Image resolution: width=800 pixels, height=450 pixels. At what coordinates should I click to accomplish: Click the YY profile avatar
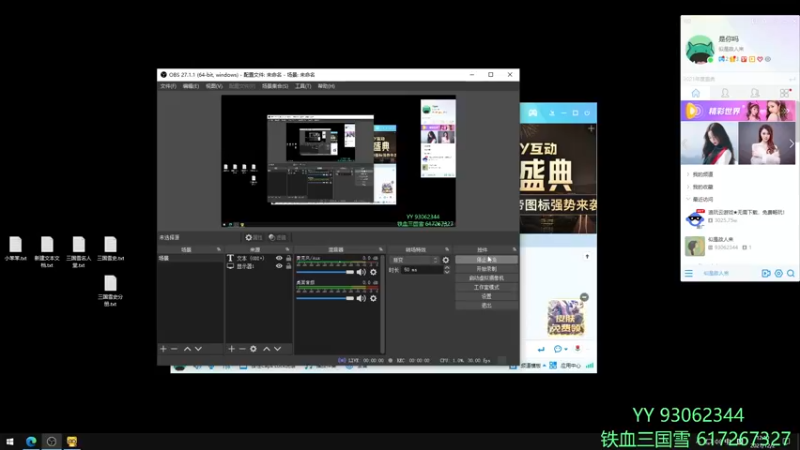(x=699, y=49)
